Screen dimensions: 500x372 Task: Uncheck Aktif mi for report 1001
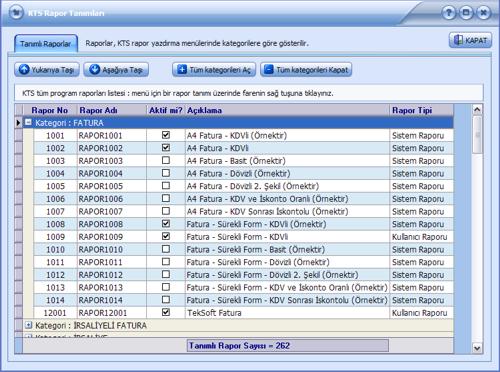[166, 135]
